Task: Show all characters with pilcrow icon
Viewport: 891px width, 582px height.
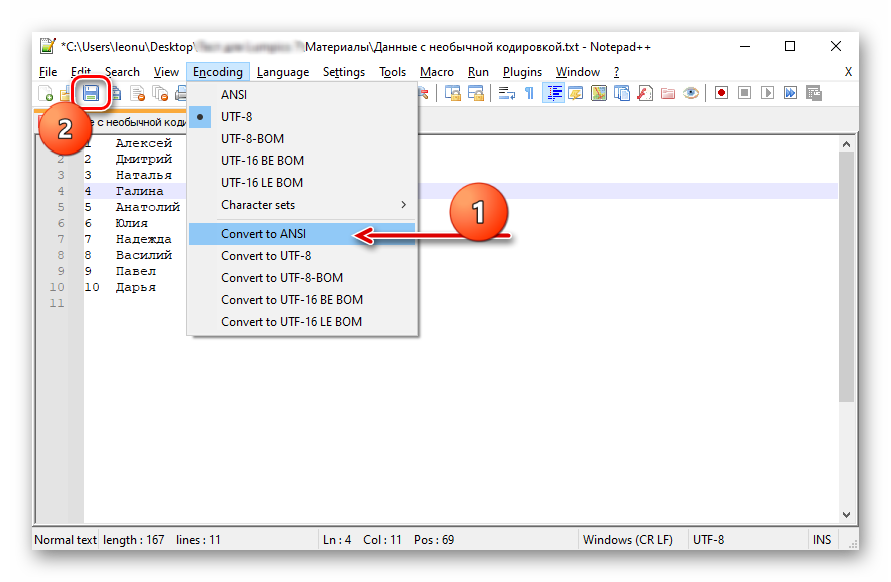Action: (x=529, y=93)
